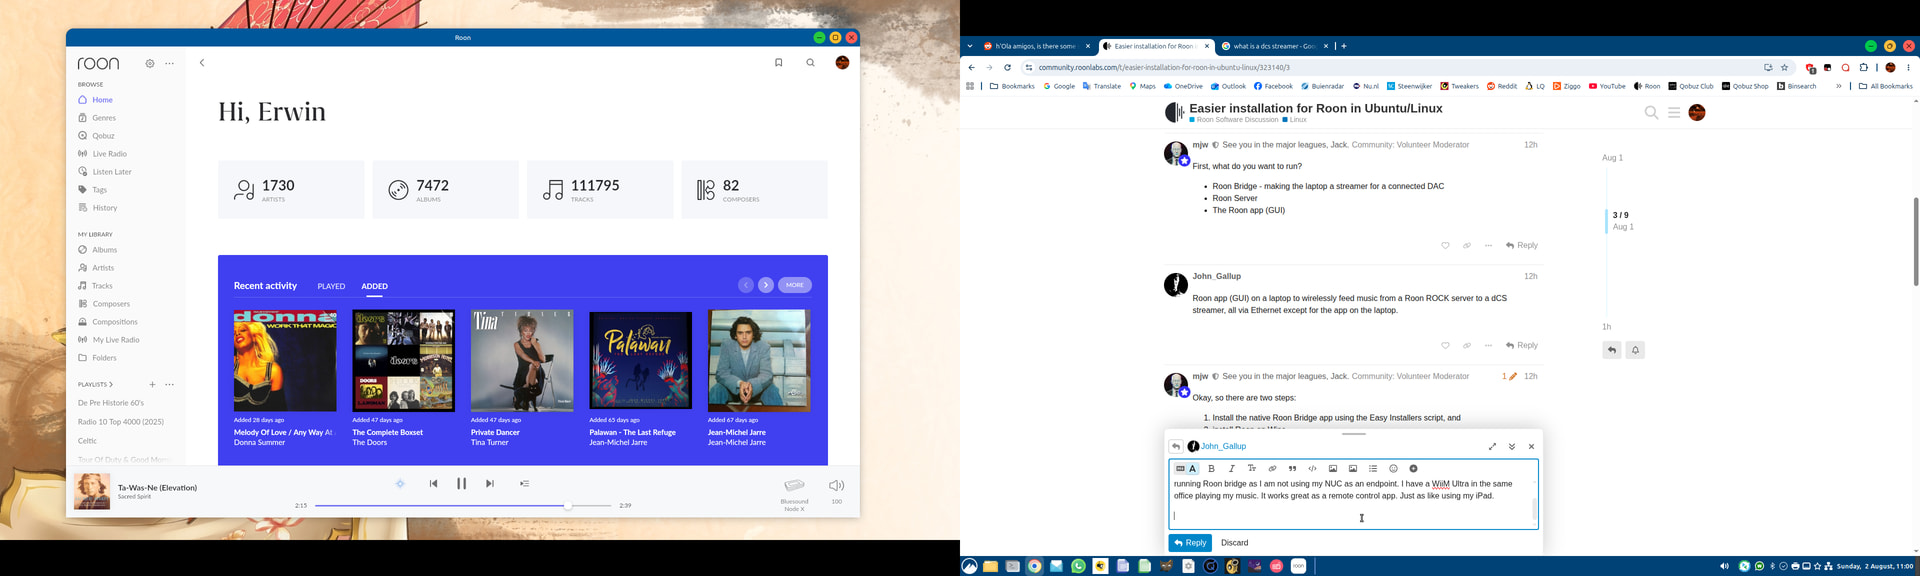Image resolution: width=1920 pixels, height=576 pixels.
Task: Add a new playlist with plus icon
Action: [x=152, y=384]
